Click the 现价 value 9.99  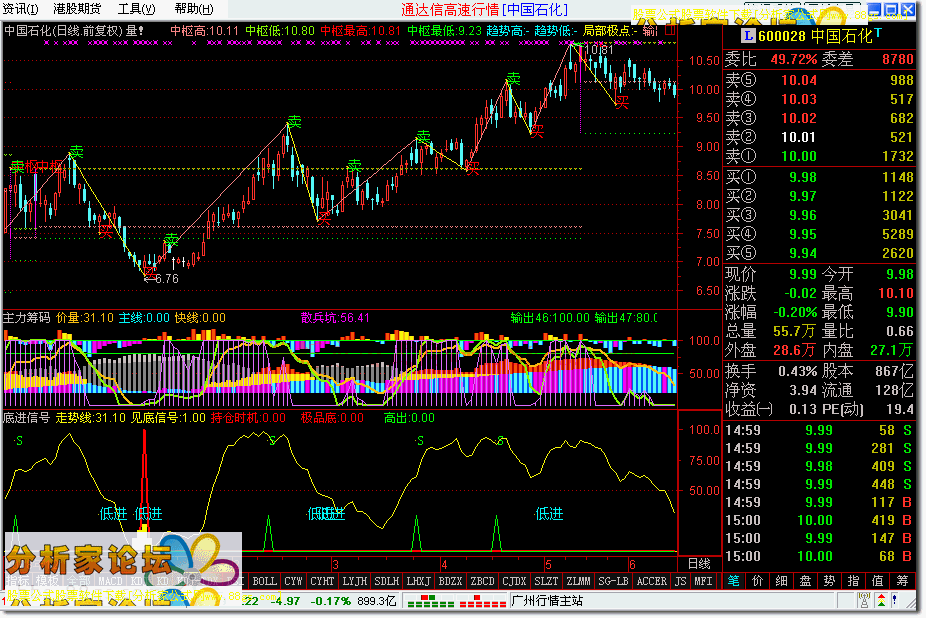pos(803,274)
